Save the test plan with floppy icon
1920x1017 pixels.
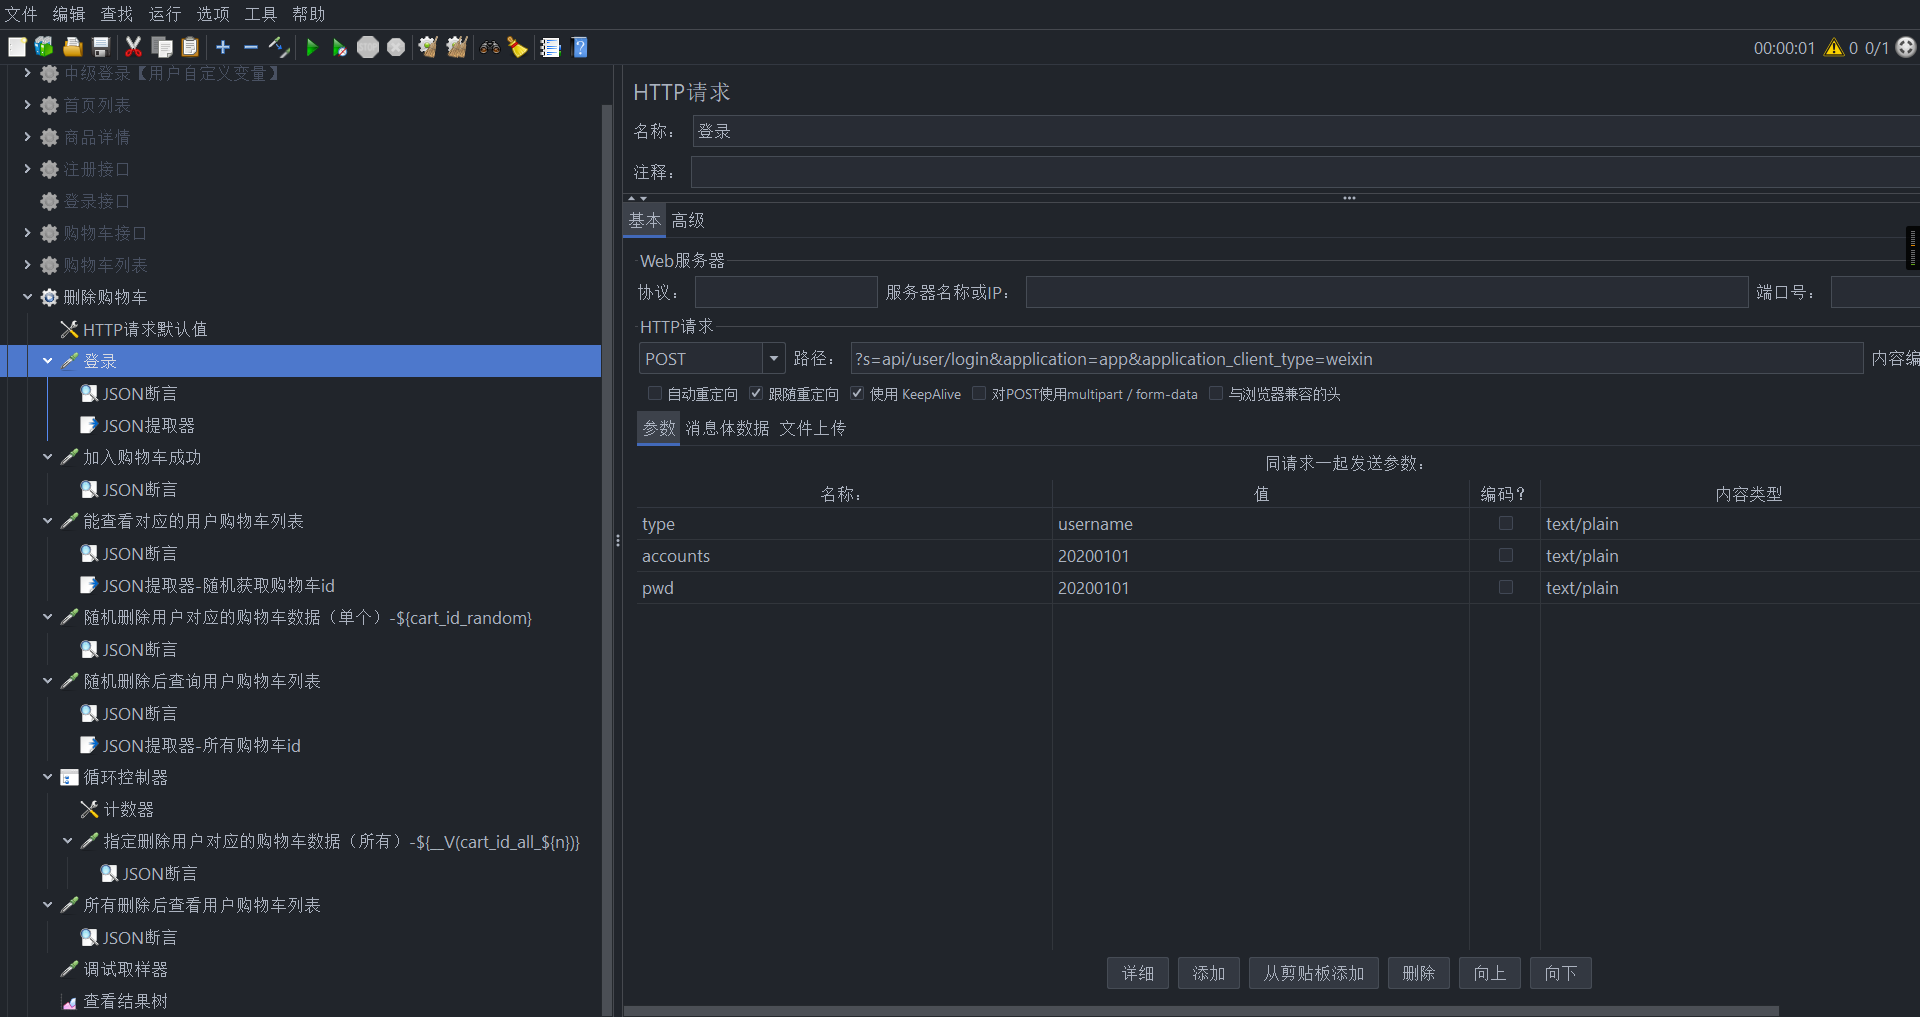click(100, 47)
